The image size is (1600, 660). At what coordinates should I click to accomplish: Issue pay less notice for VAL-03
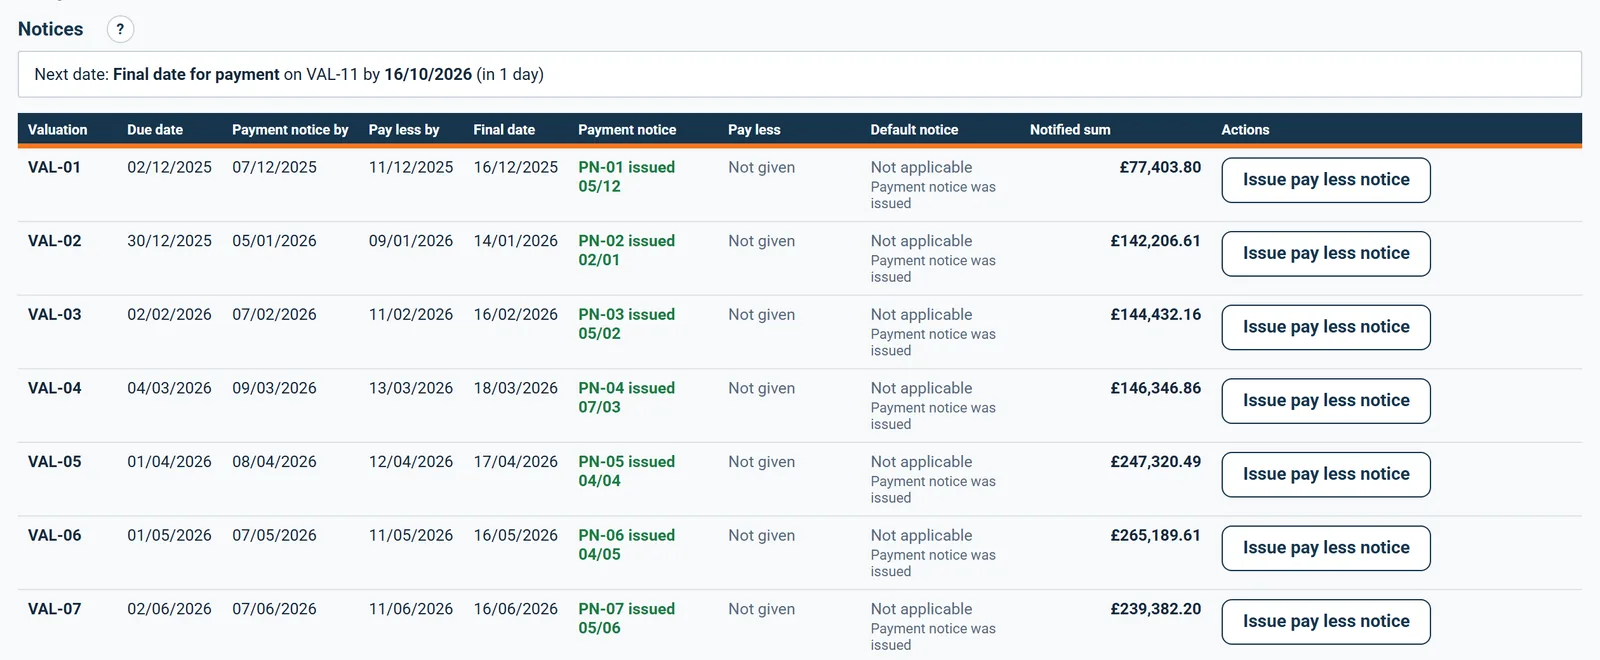1326,327
